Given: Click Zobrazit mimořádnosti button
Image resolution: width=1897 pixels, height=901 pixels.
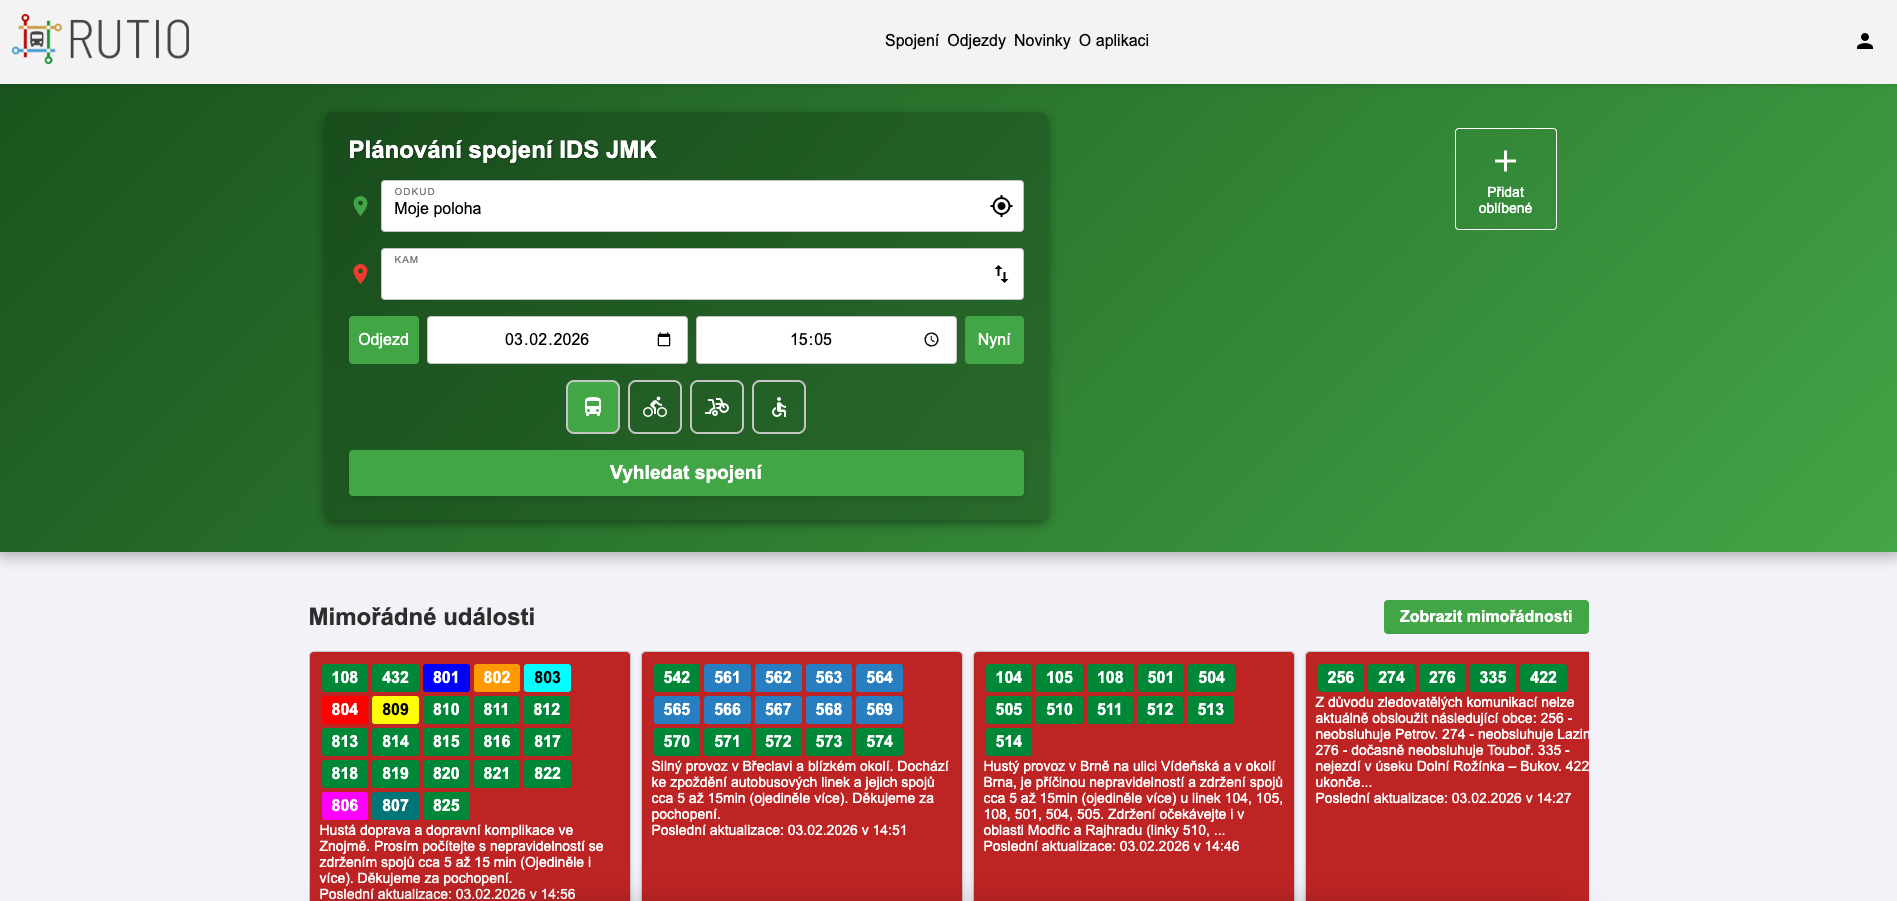Looking at the screenshot, I should [1485, 617].
